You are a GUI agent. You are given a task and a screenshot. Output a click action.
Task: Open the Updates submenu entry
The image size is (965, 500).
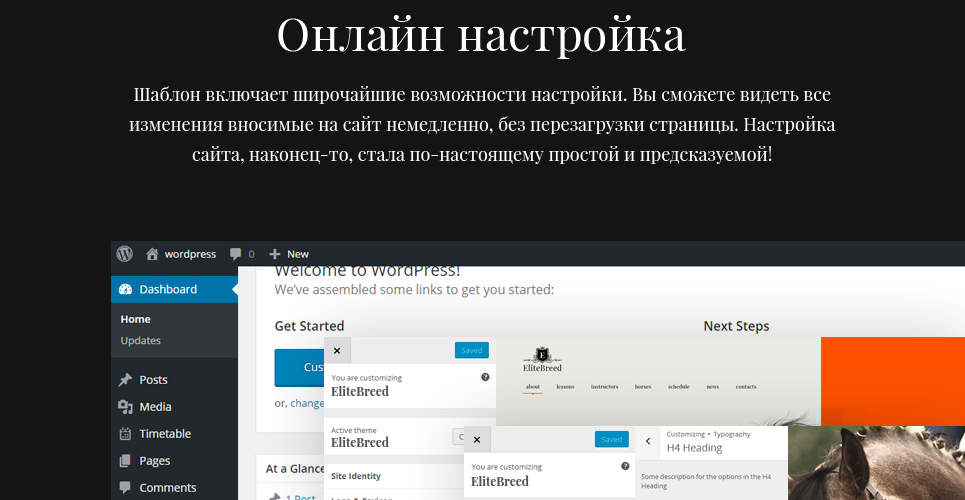[x=140, y=341]
